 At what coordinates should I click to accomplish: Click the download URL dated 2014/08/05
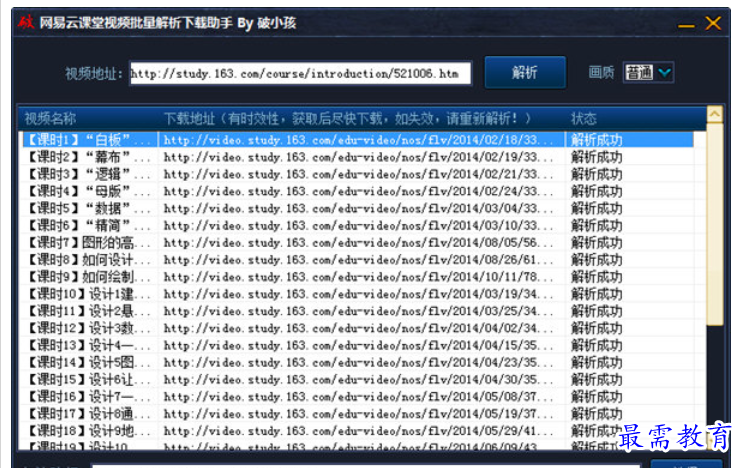pyautogui.click(x=358, y=243)
